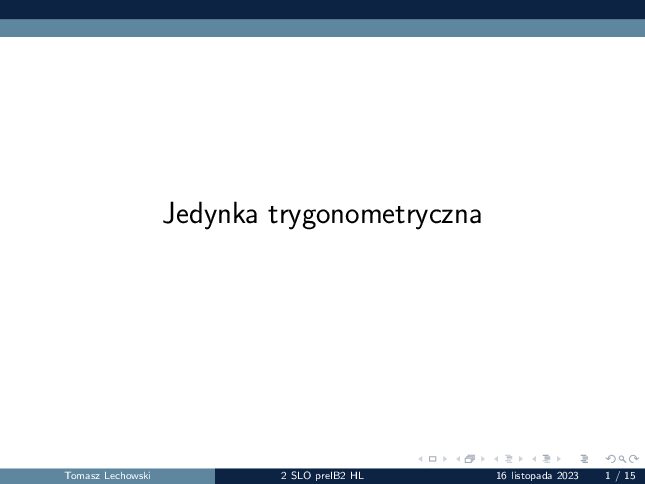Click the stacked frames navigation icon
This screenshot has height=484, width=645.
470,459
